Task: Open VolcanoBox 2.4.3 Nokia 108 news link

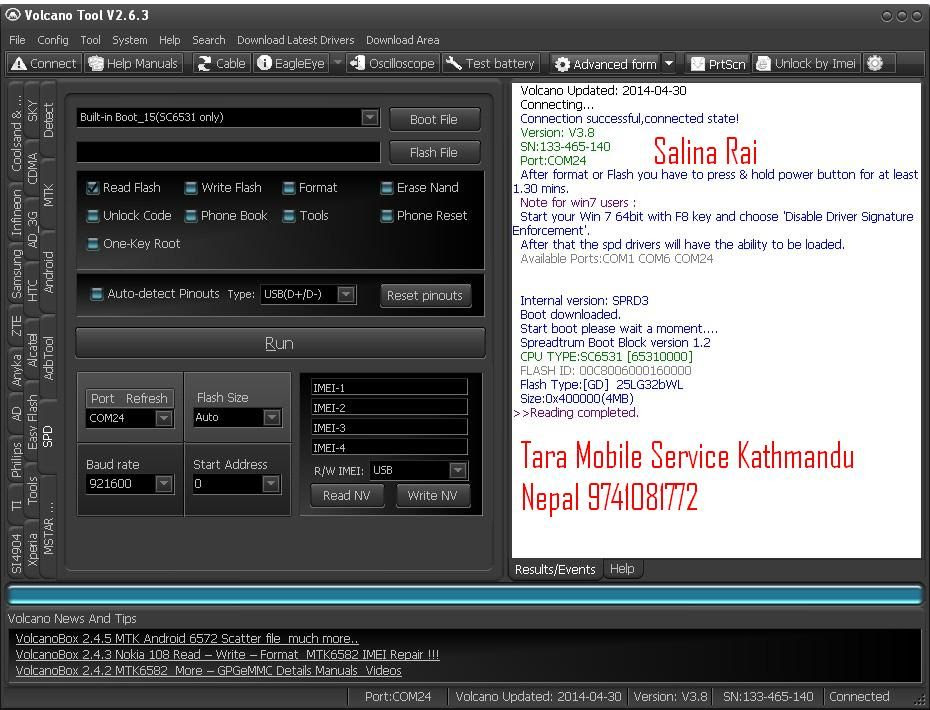Action: point(227,655)
